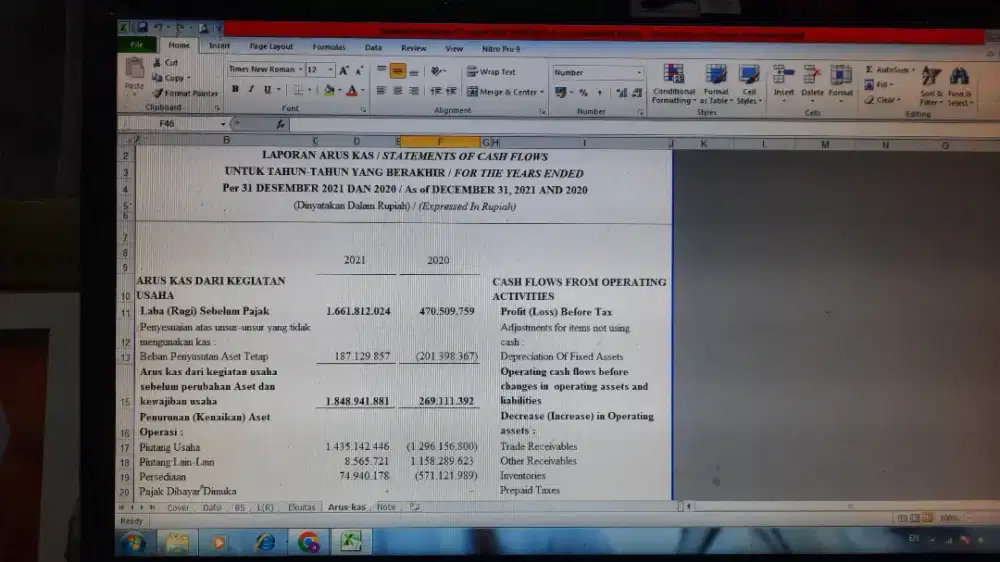Decrease decimal places
The height and width of the screenshot is (562, 1000).
click(636, 93)
